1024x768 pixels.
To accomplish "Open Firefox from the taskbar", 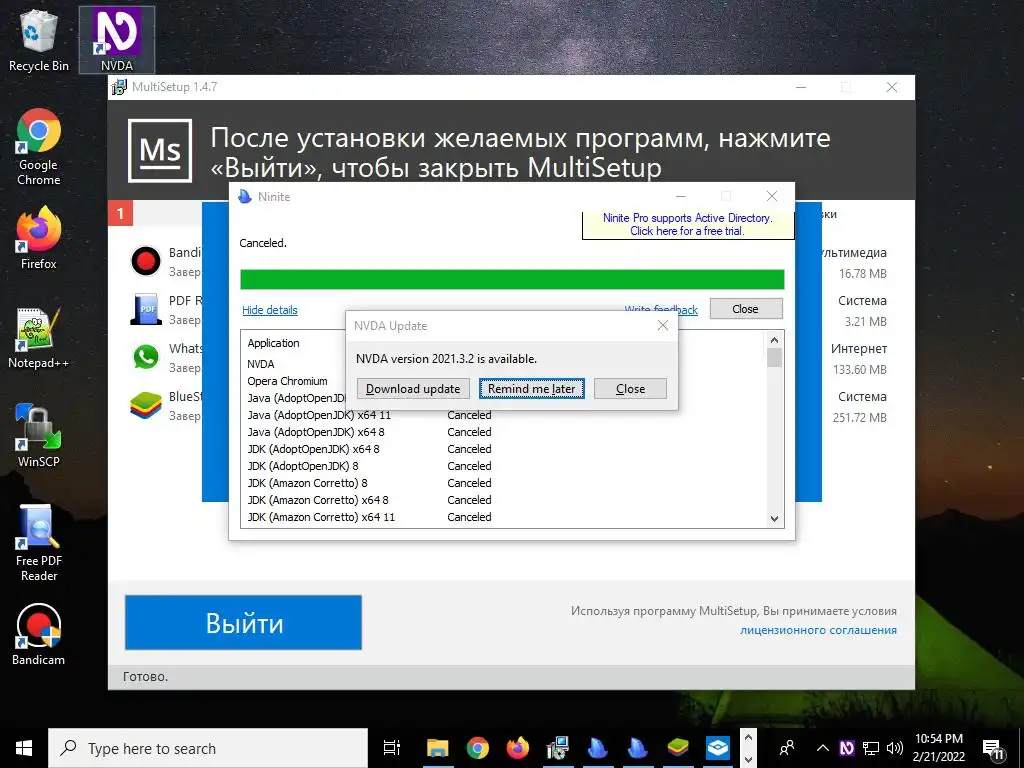I will [518, 748].
